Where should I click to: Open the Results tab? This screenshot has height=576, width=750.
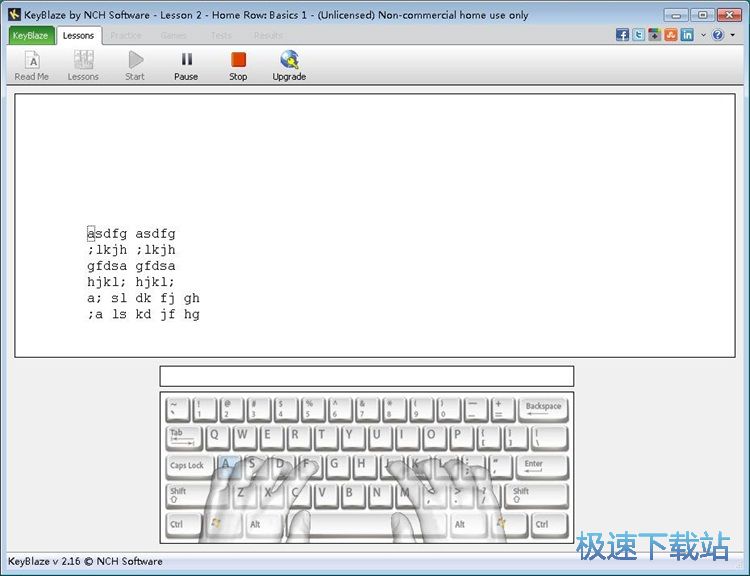268,35
